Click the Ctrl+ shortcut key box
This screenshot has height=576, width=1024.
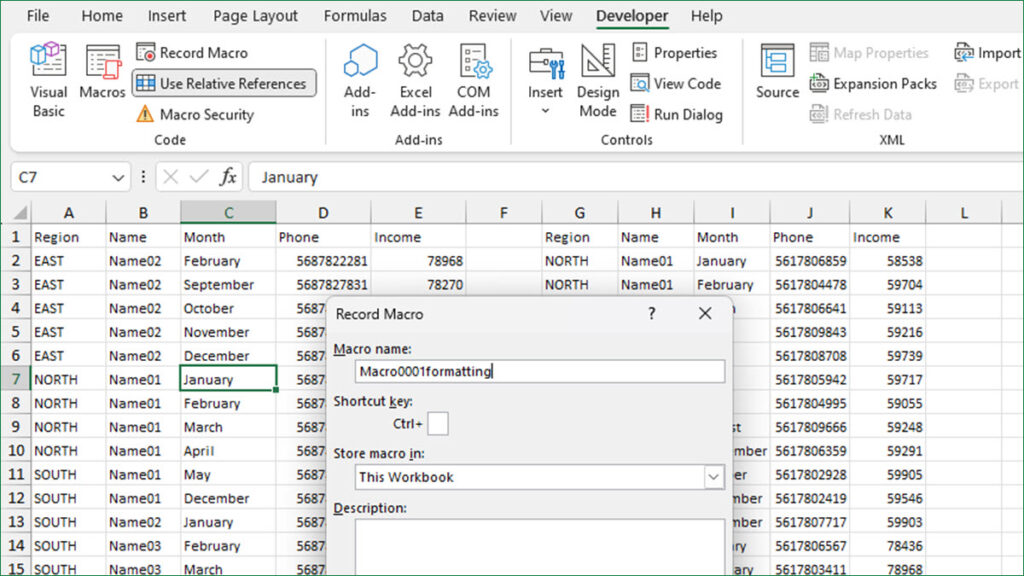coord(438,424)
